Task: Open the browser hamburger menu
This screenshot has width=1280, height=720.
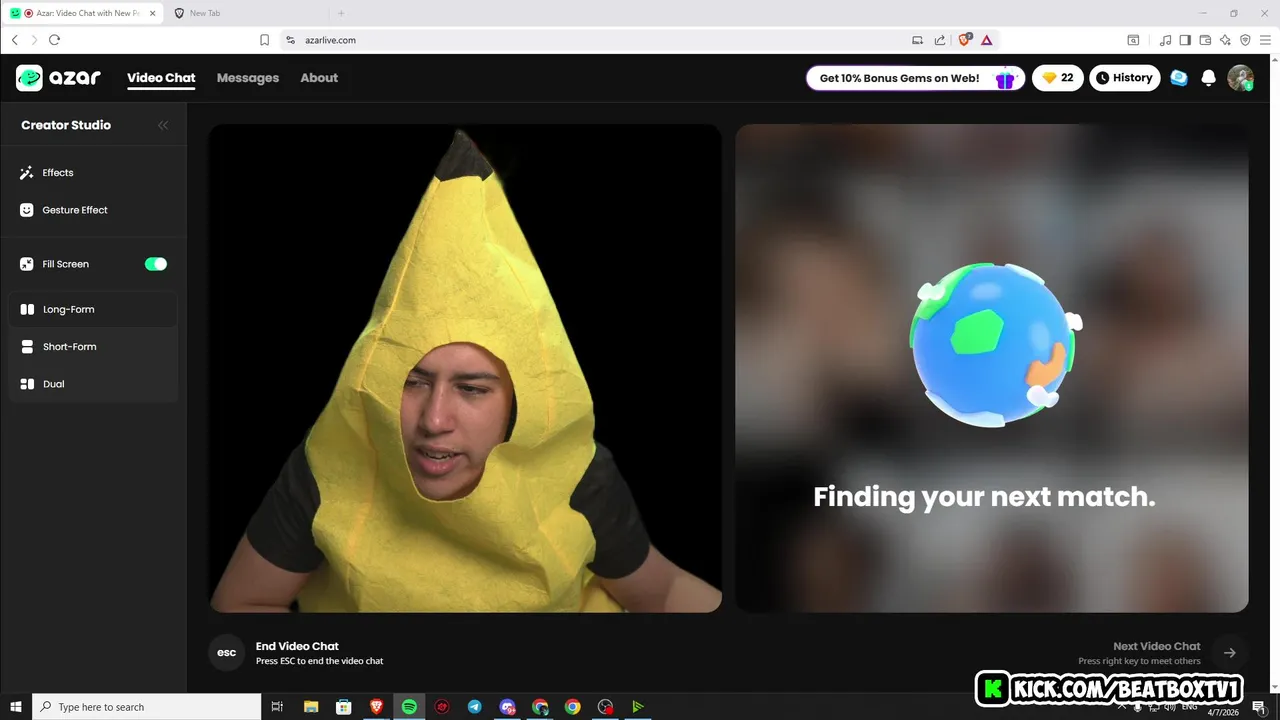Action: pyautogui.click(x=1265, y=40)
